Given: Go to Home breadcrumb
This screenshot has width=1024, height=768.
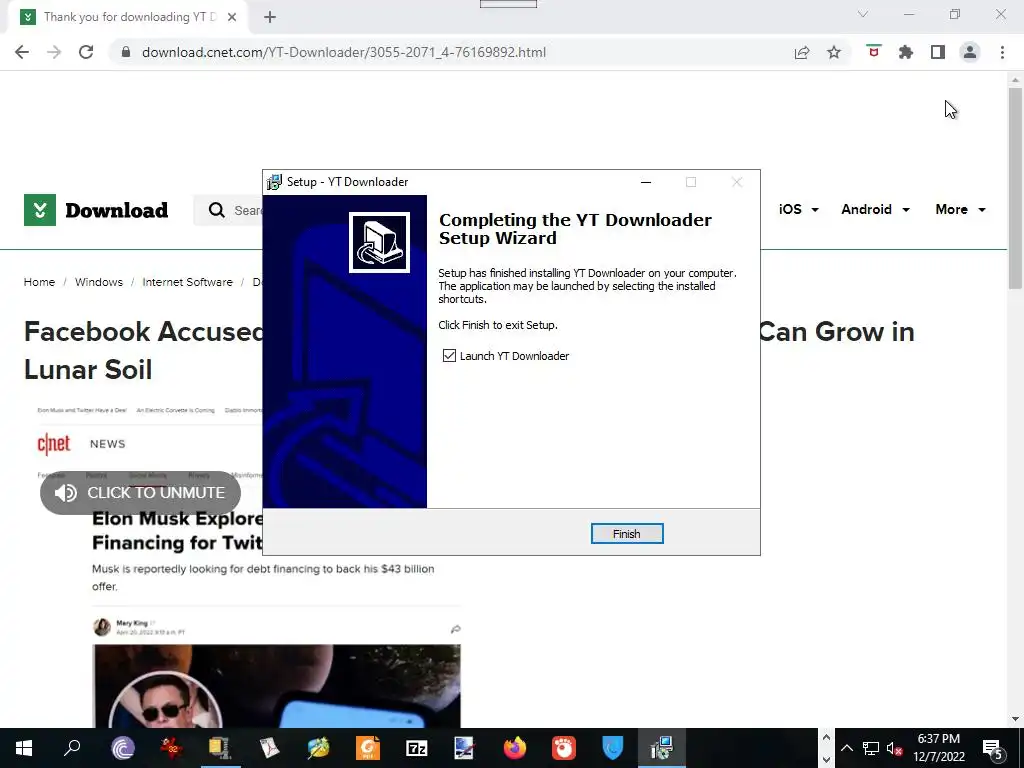Looking at the screenshot, I should point(39,282).
